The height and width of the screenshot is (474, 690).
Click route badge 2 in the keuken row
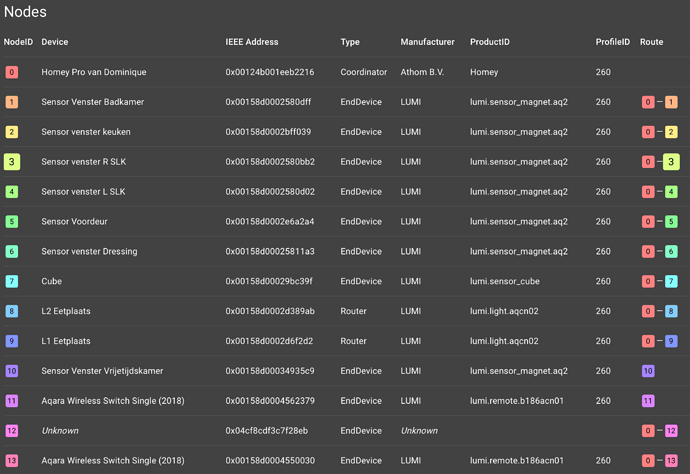[671, 132]
